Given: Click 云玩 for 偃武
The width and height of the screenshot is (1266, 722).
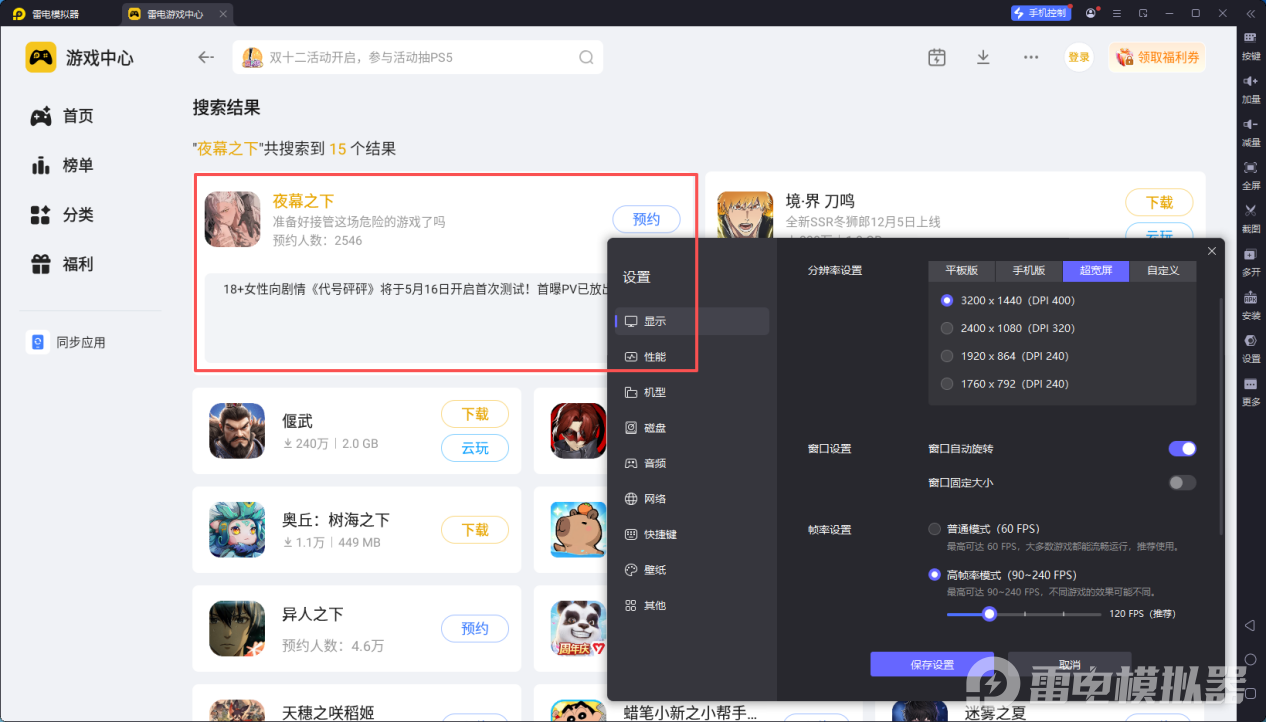Looking at the screenshot, I should pyautogui.click(x=475, y=448).
